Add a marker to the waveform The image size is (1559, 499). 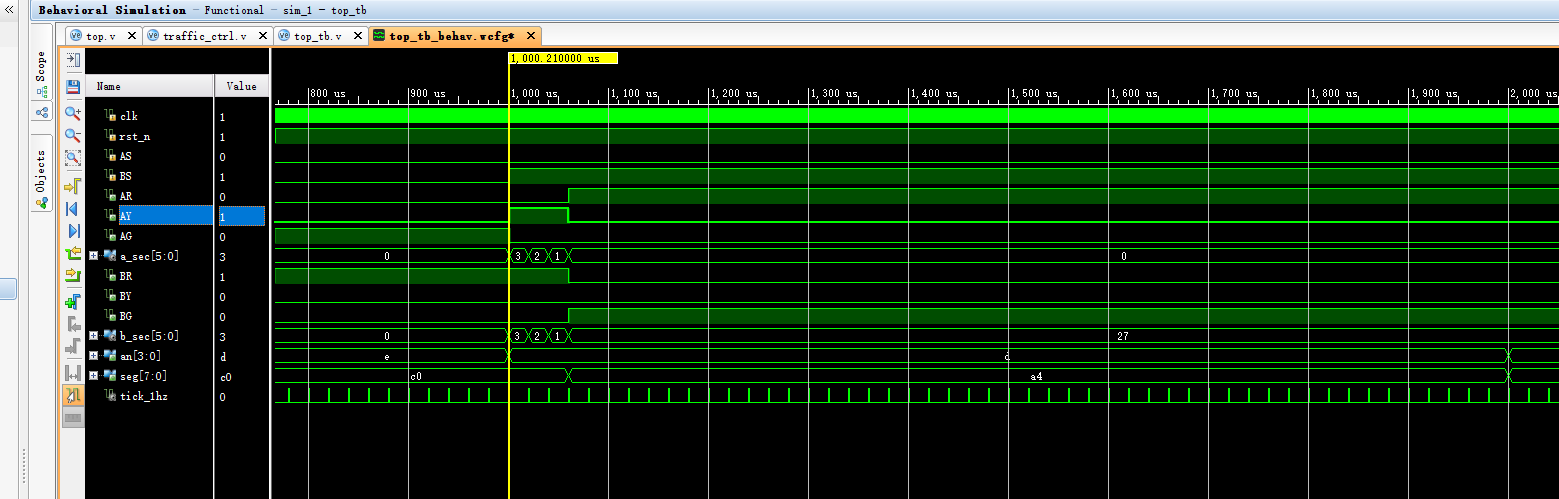pos(73,300)
